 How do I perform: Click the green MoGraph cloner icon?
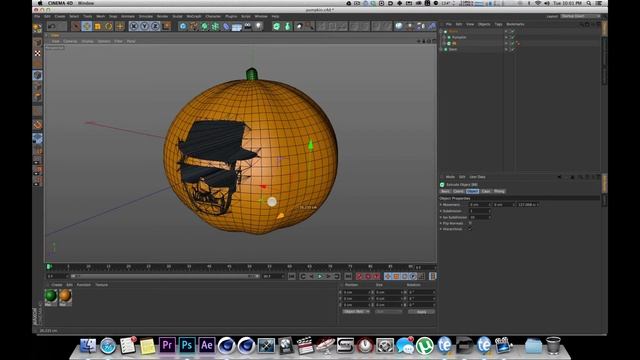point(277,26)
